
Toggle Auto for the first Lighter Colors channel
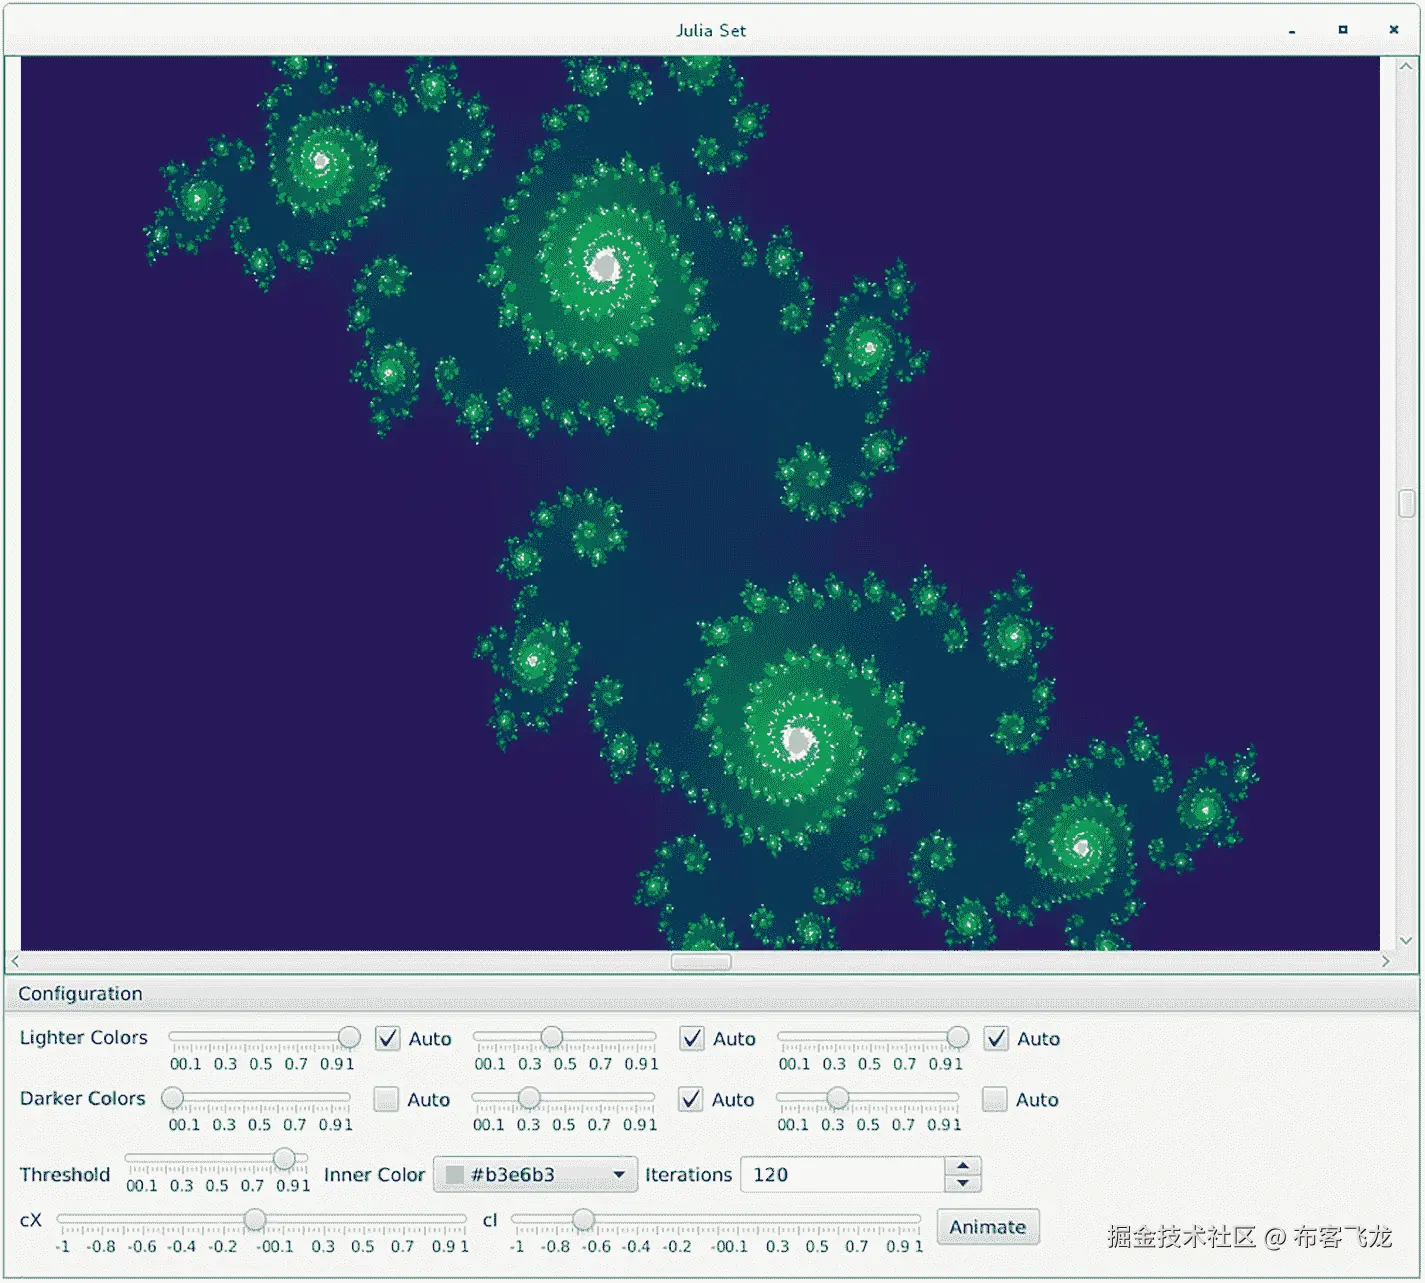pos(387,1039)
